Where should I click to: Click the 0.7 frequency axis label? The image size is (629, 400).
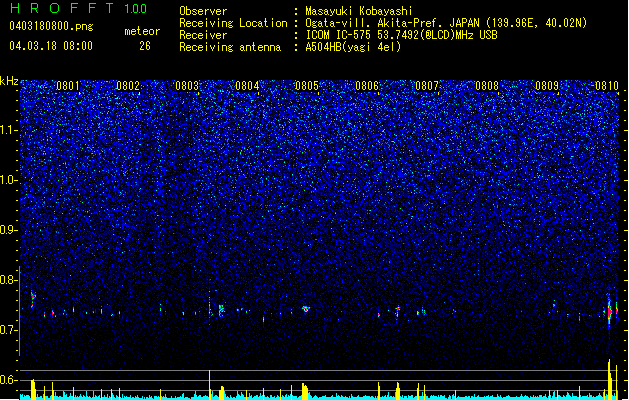point(8,330)
